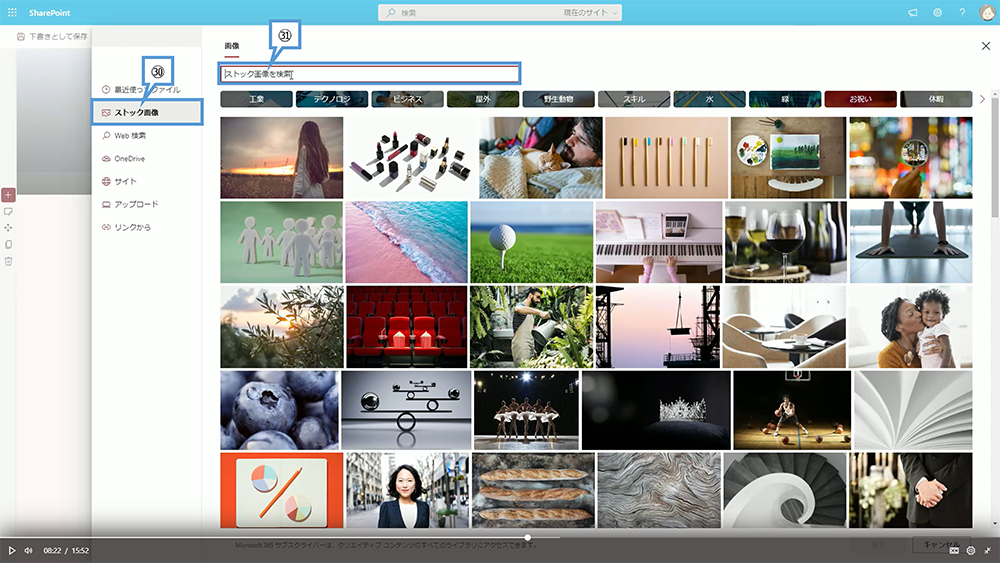Filter by ビジネス category
Viewport: 1000px width, 563px height.
point(408,99)
